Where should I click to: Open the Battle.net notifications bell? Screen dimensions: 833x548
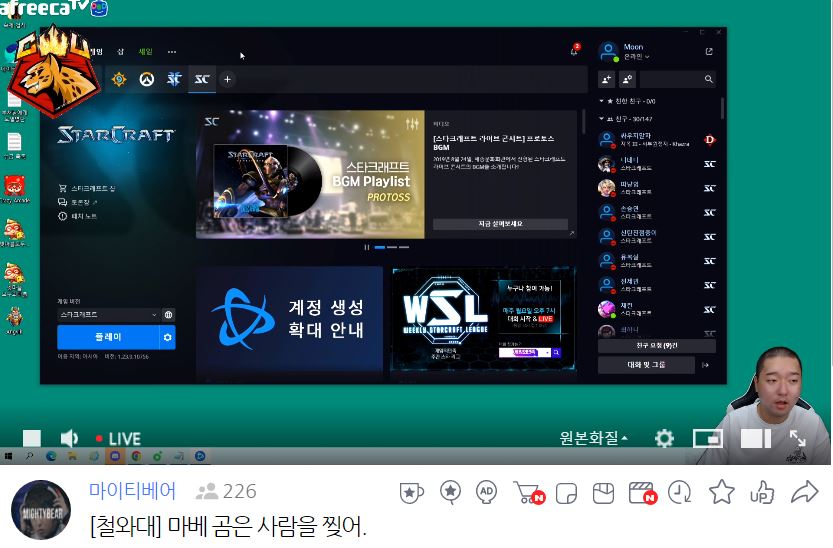pyautogui.click(x=574, y=50)
